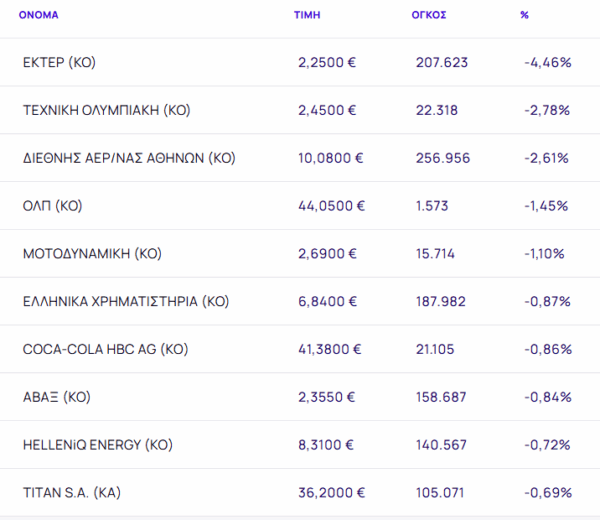The height and width of the screenshot is (520, 600).
Task: Click the price 44,0500 €
Action: 331,206
